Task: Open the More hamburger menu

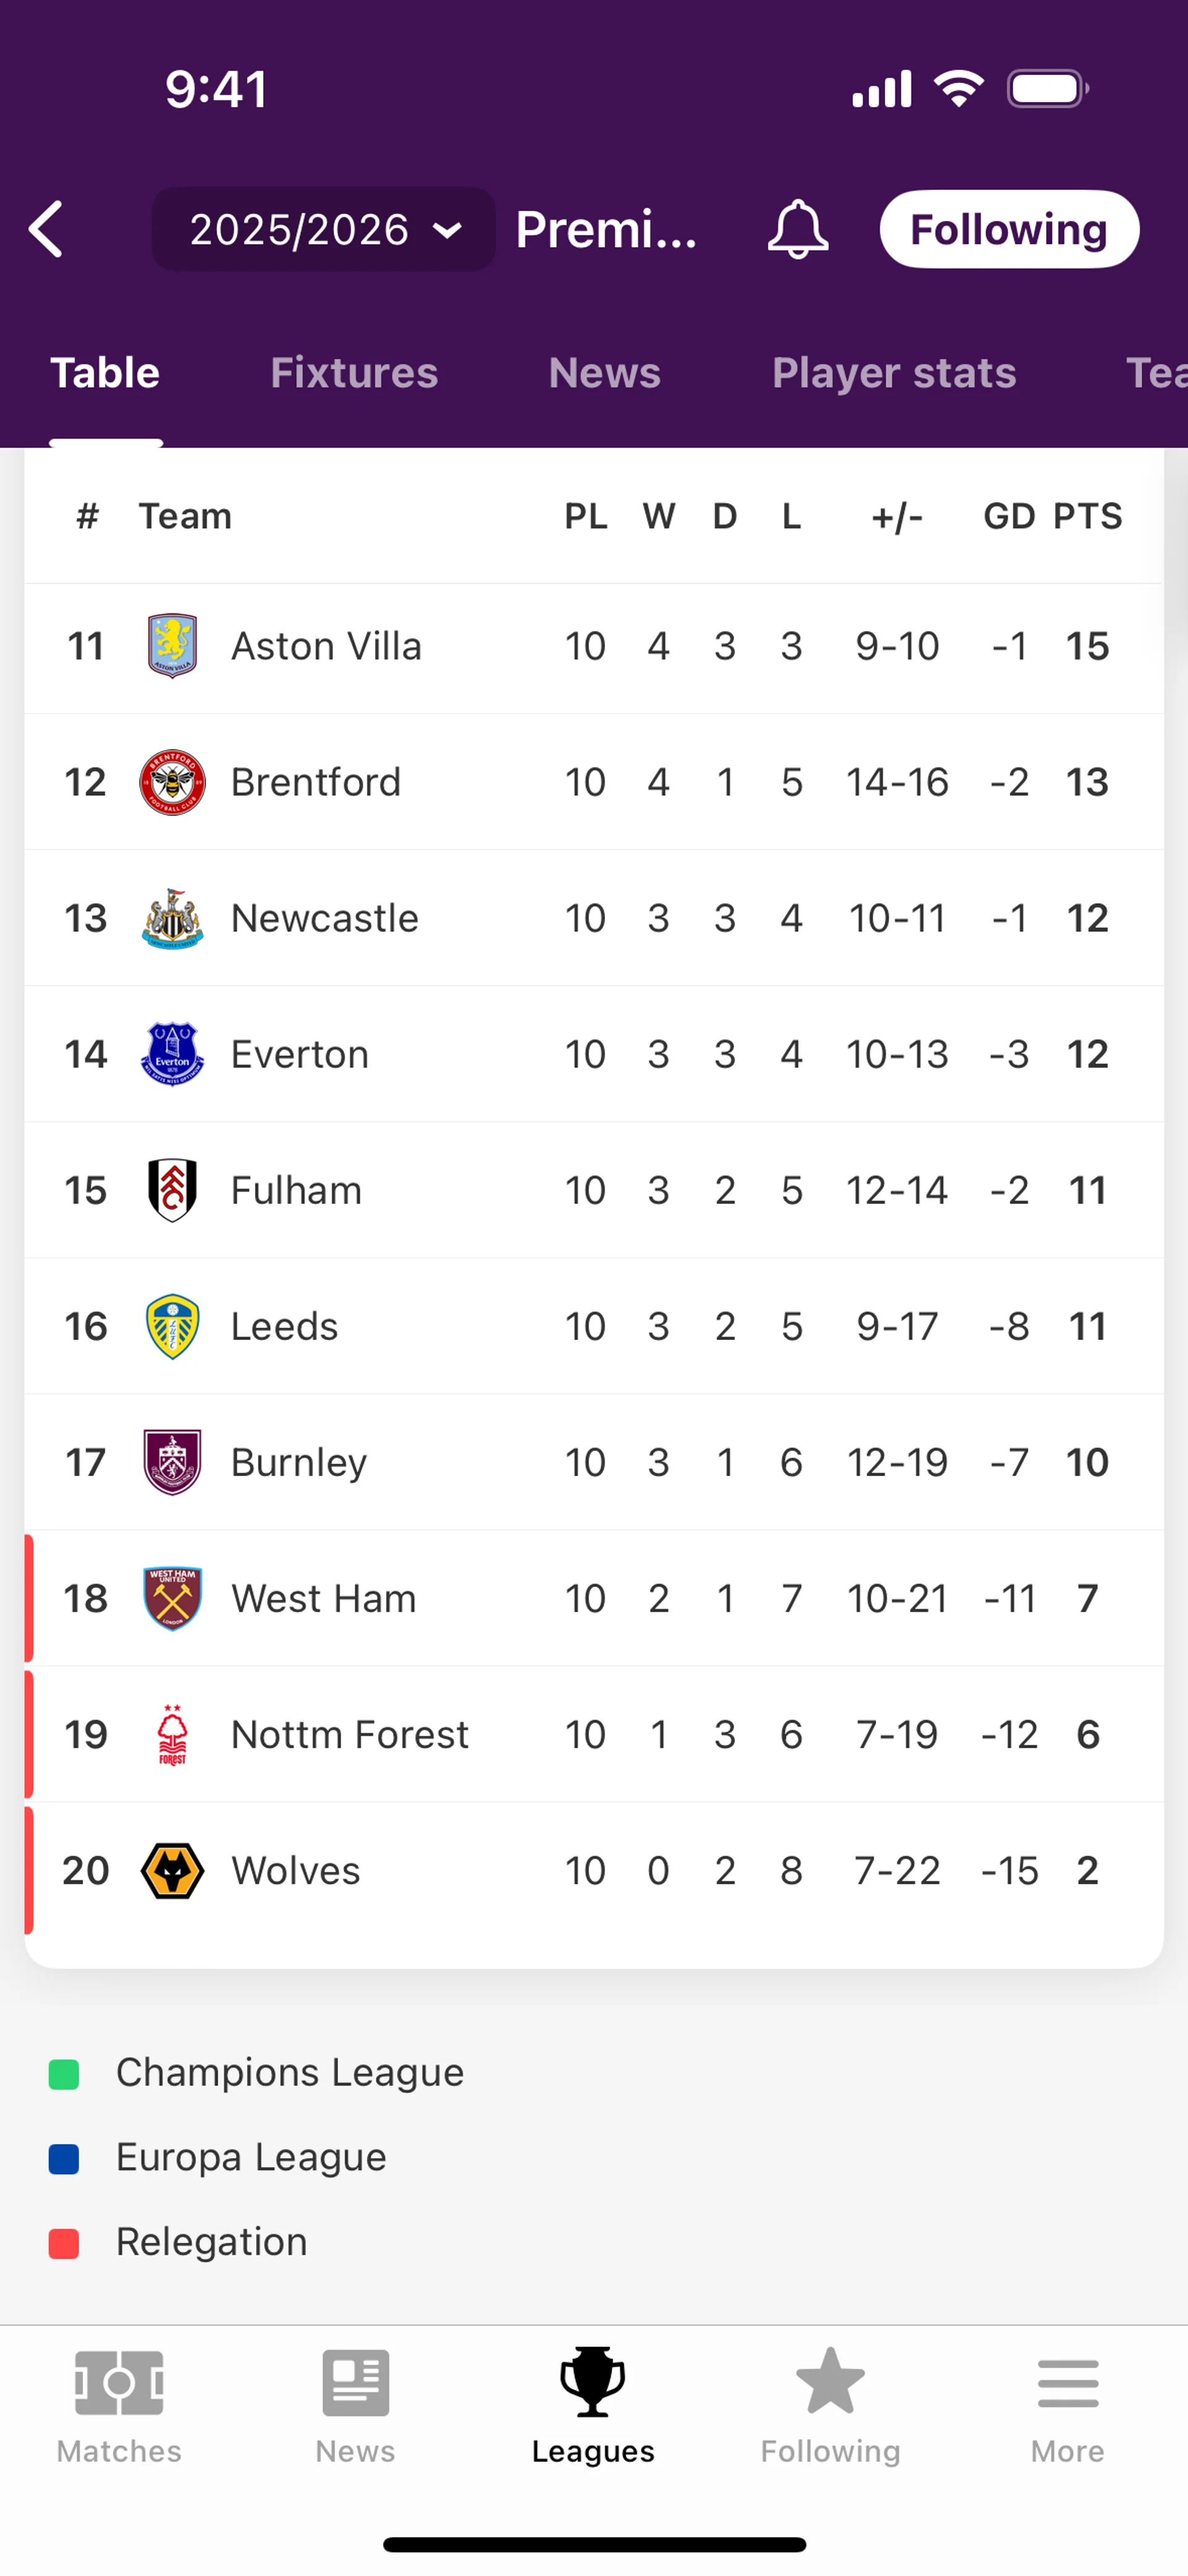Action: click(x=1067, y=2382)
